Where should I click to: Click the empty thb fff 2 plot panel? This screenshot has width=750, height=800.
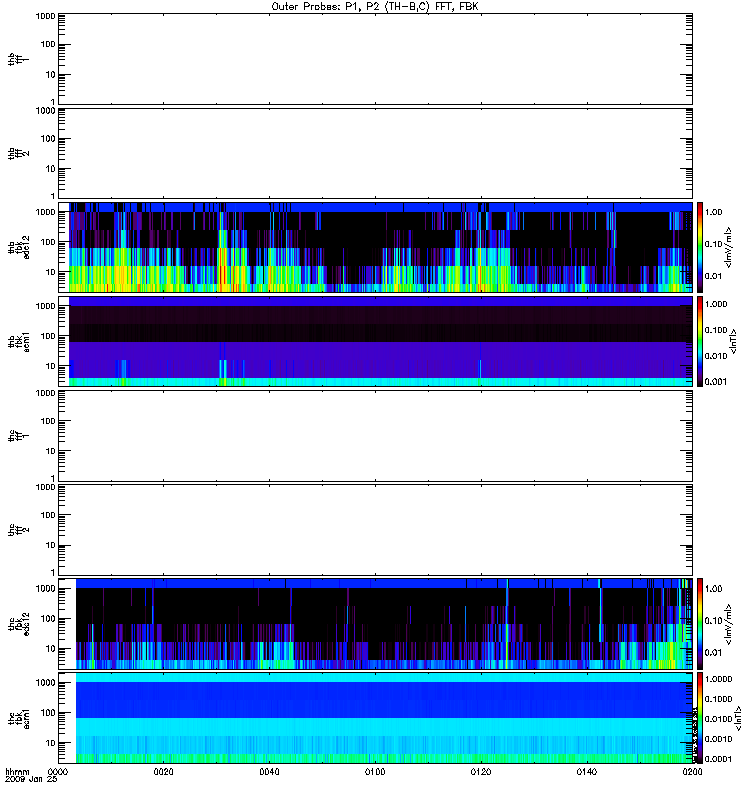[376, 154]
